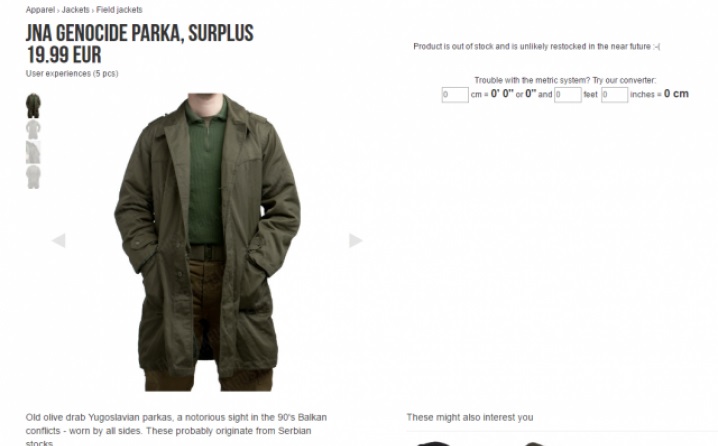
Task: Click the 19.99 EUR price text
Action: pos(64,55)
